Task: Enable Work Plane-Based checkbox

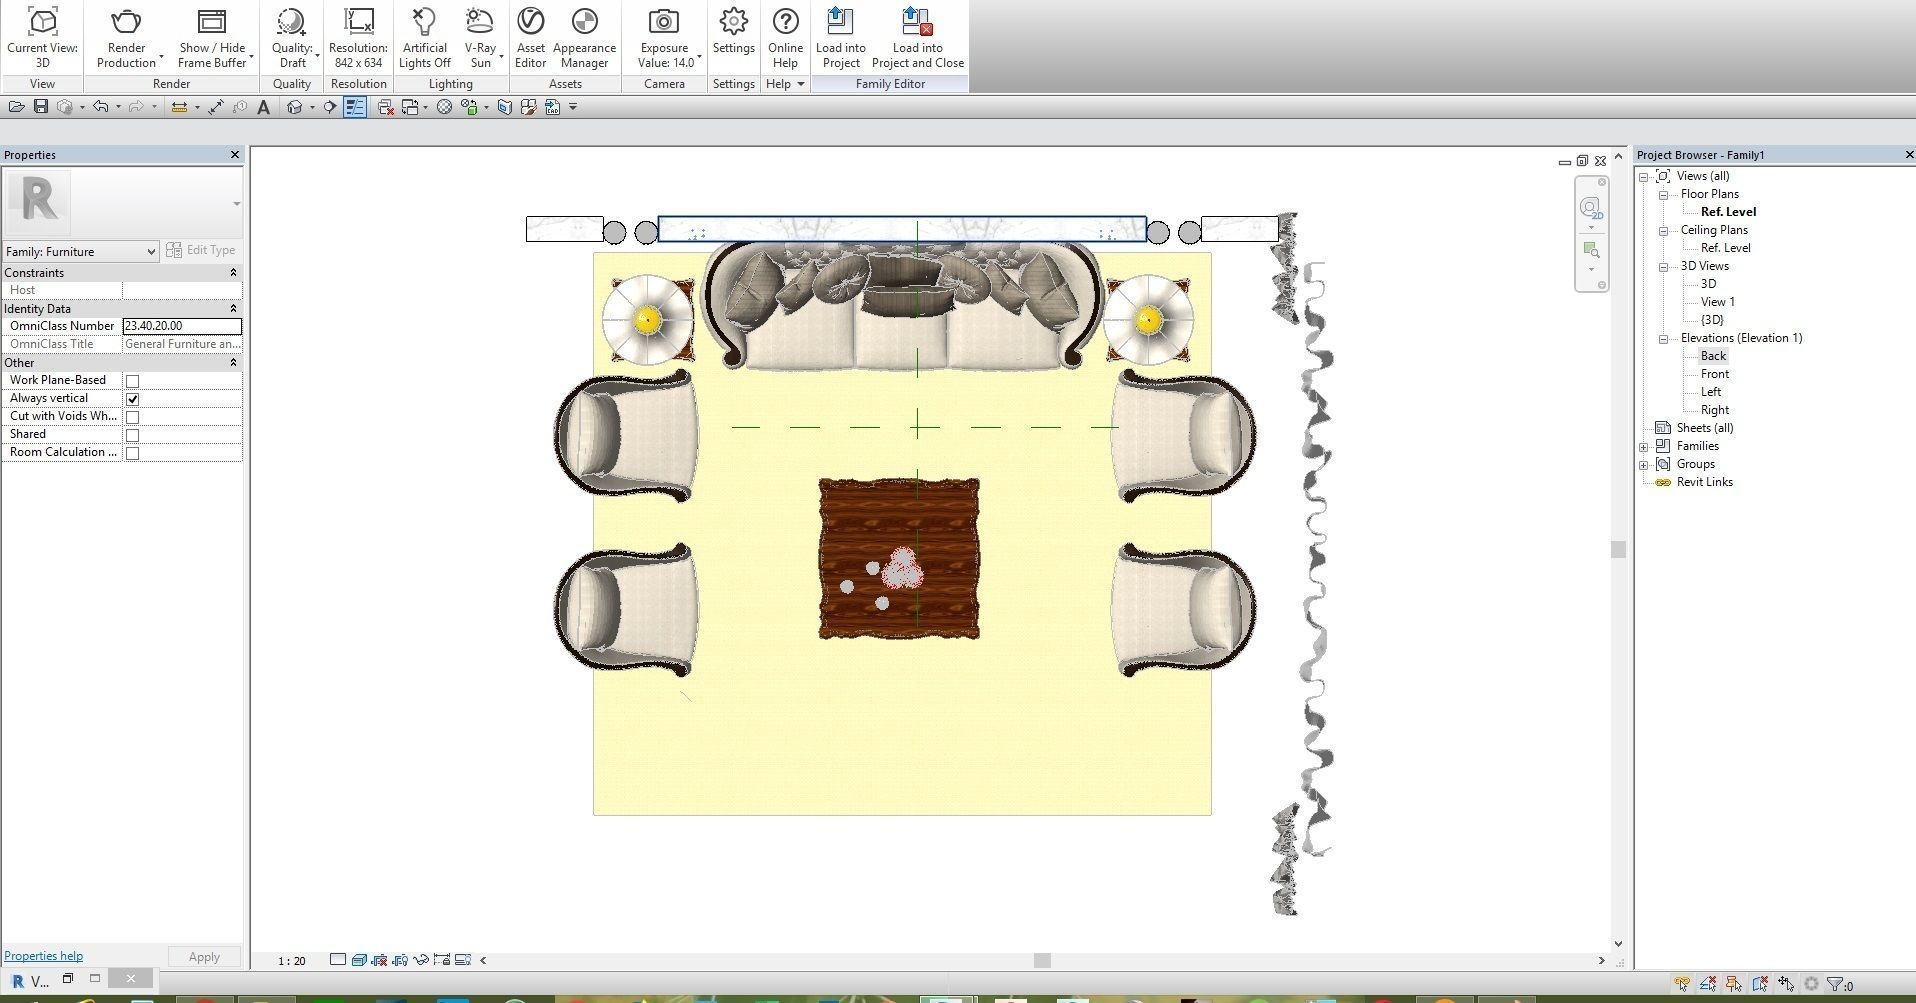Action: tap(132, 381)
